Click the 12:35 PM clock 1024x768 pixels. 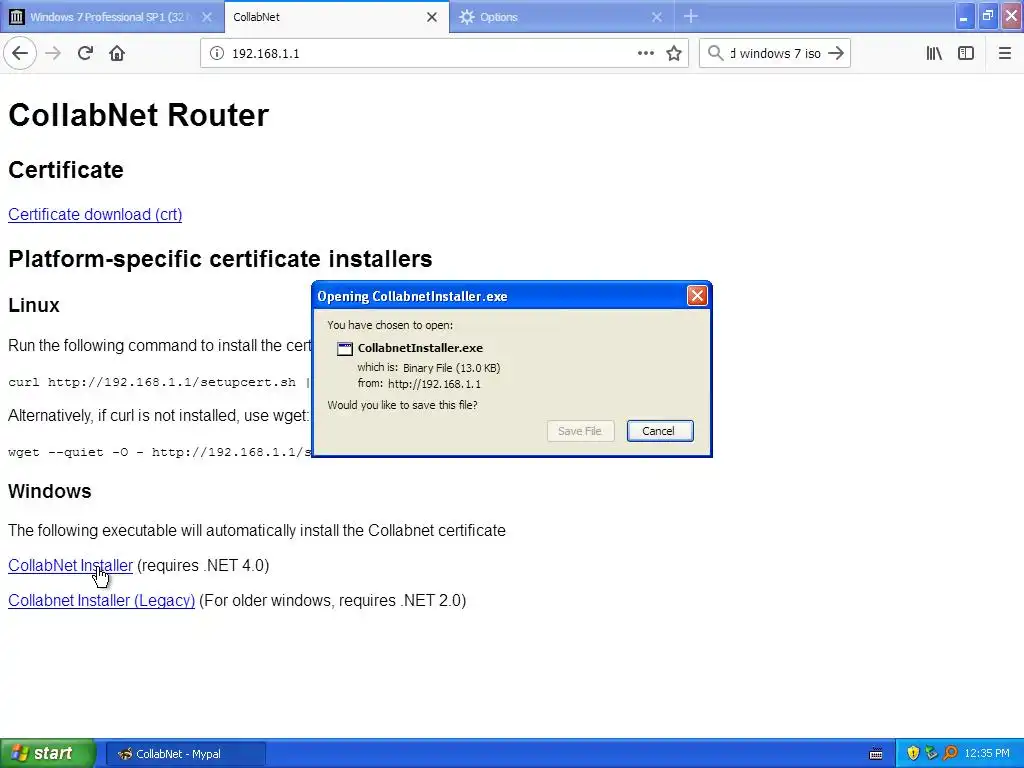(x=987, y=754)
